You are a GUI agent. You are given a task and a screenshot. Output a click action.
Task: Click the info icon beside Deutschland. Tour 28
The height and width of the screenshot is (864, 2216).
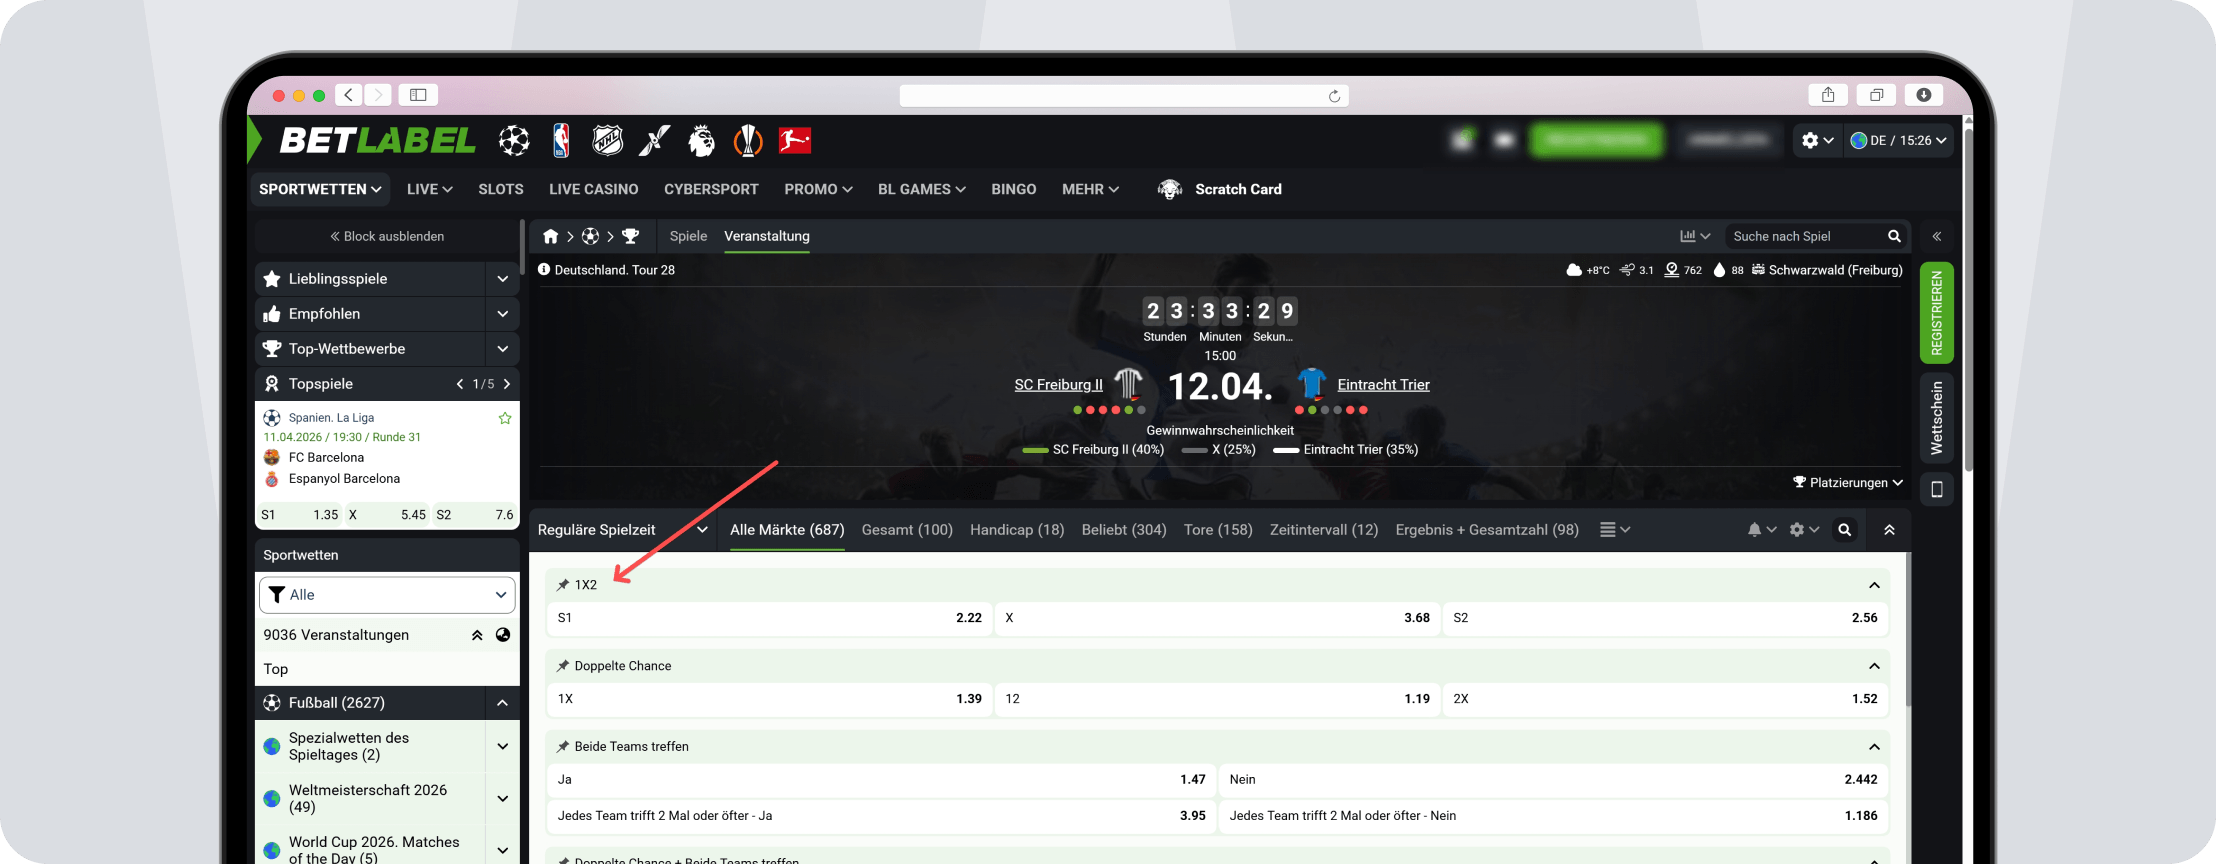544,269
